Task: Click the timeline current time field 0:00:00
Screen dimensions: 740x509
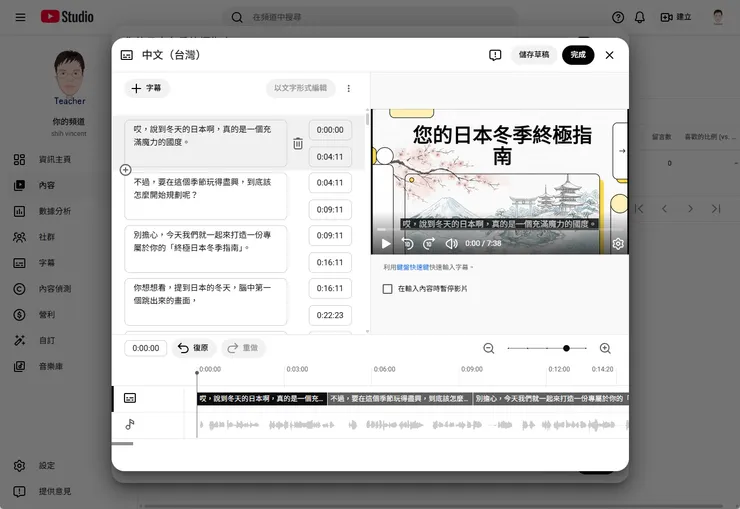Action: click(145, 348)
